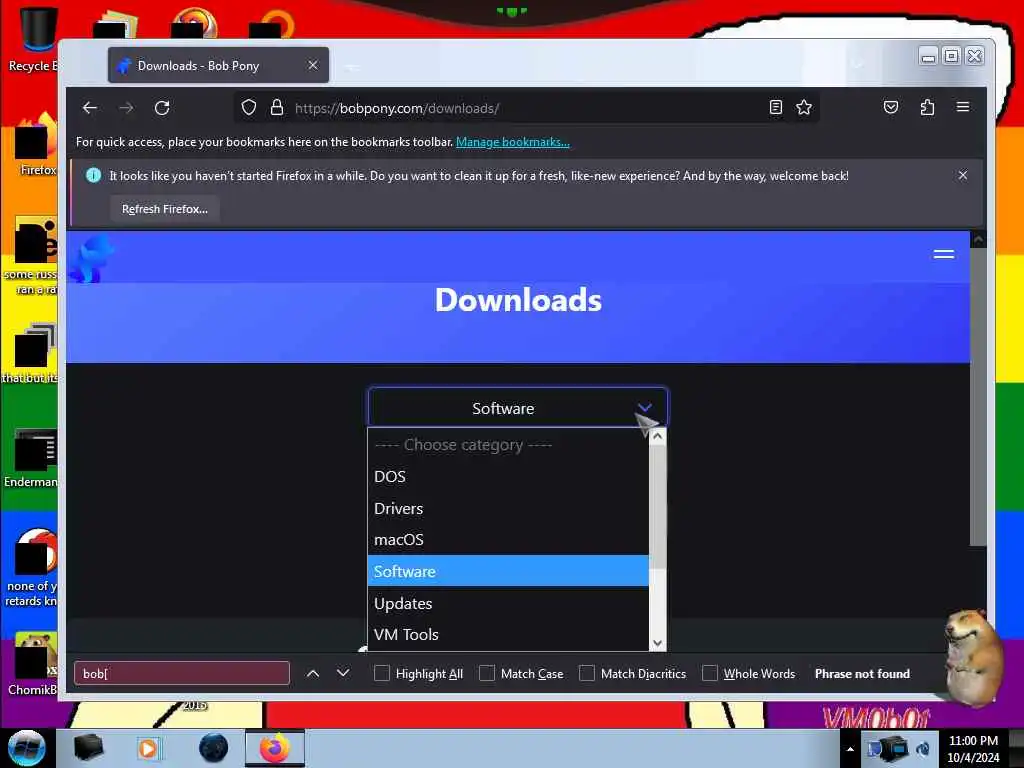Collapse the Software category dropdown

click(518, 408)
